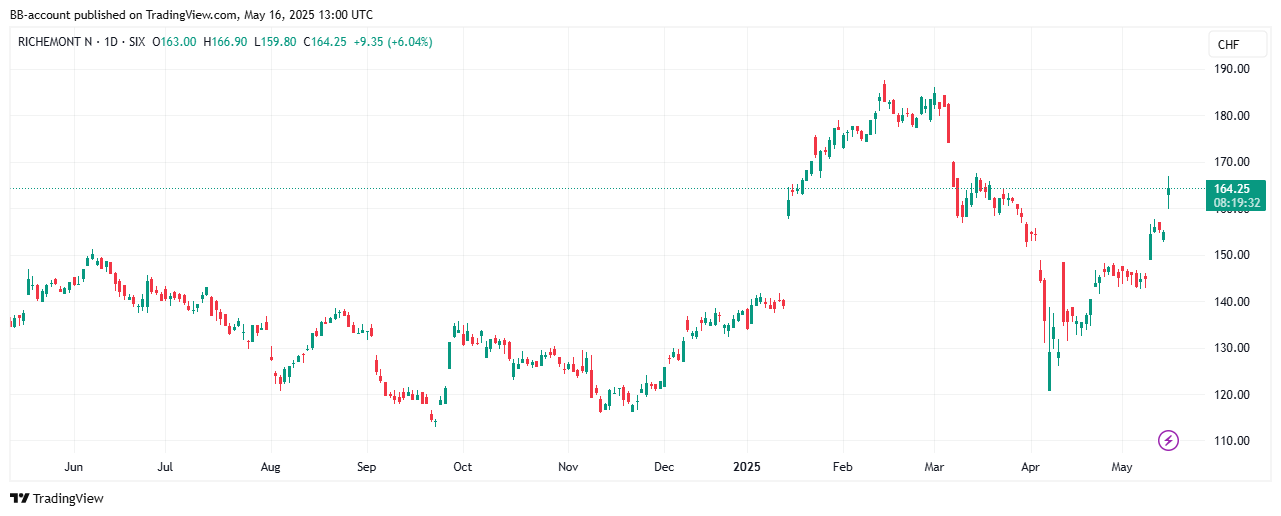Click the 130.00 price axis label
Image resolution: width=1281 pixels, height=516 pixels.
(1231, 348)
